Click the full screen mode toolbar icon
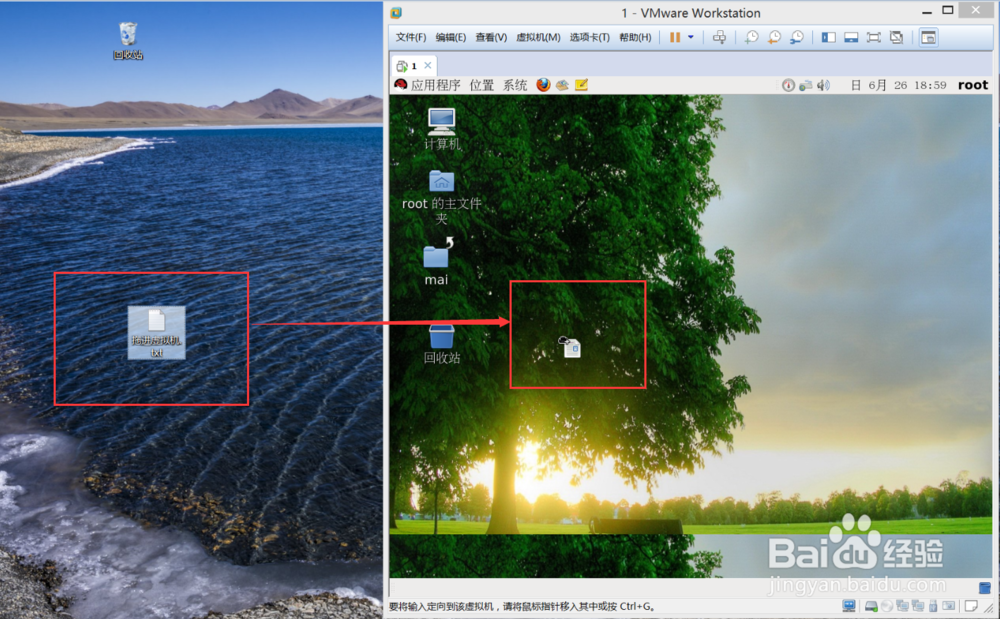This screenshot has height=619, width=1000. click(x=874, y=37)
